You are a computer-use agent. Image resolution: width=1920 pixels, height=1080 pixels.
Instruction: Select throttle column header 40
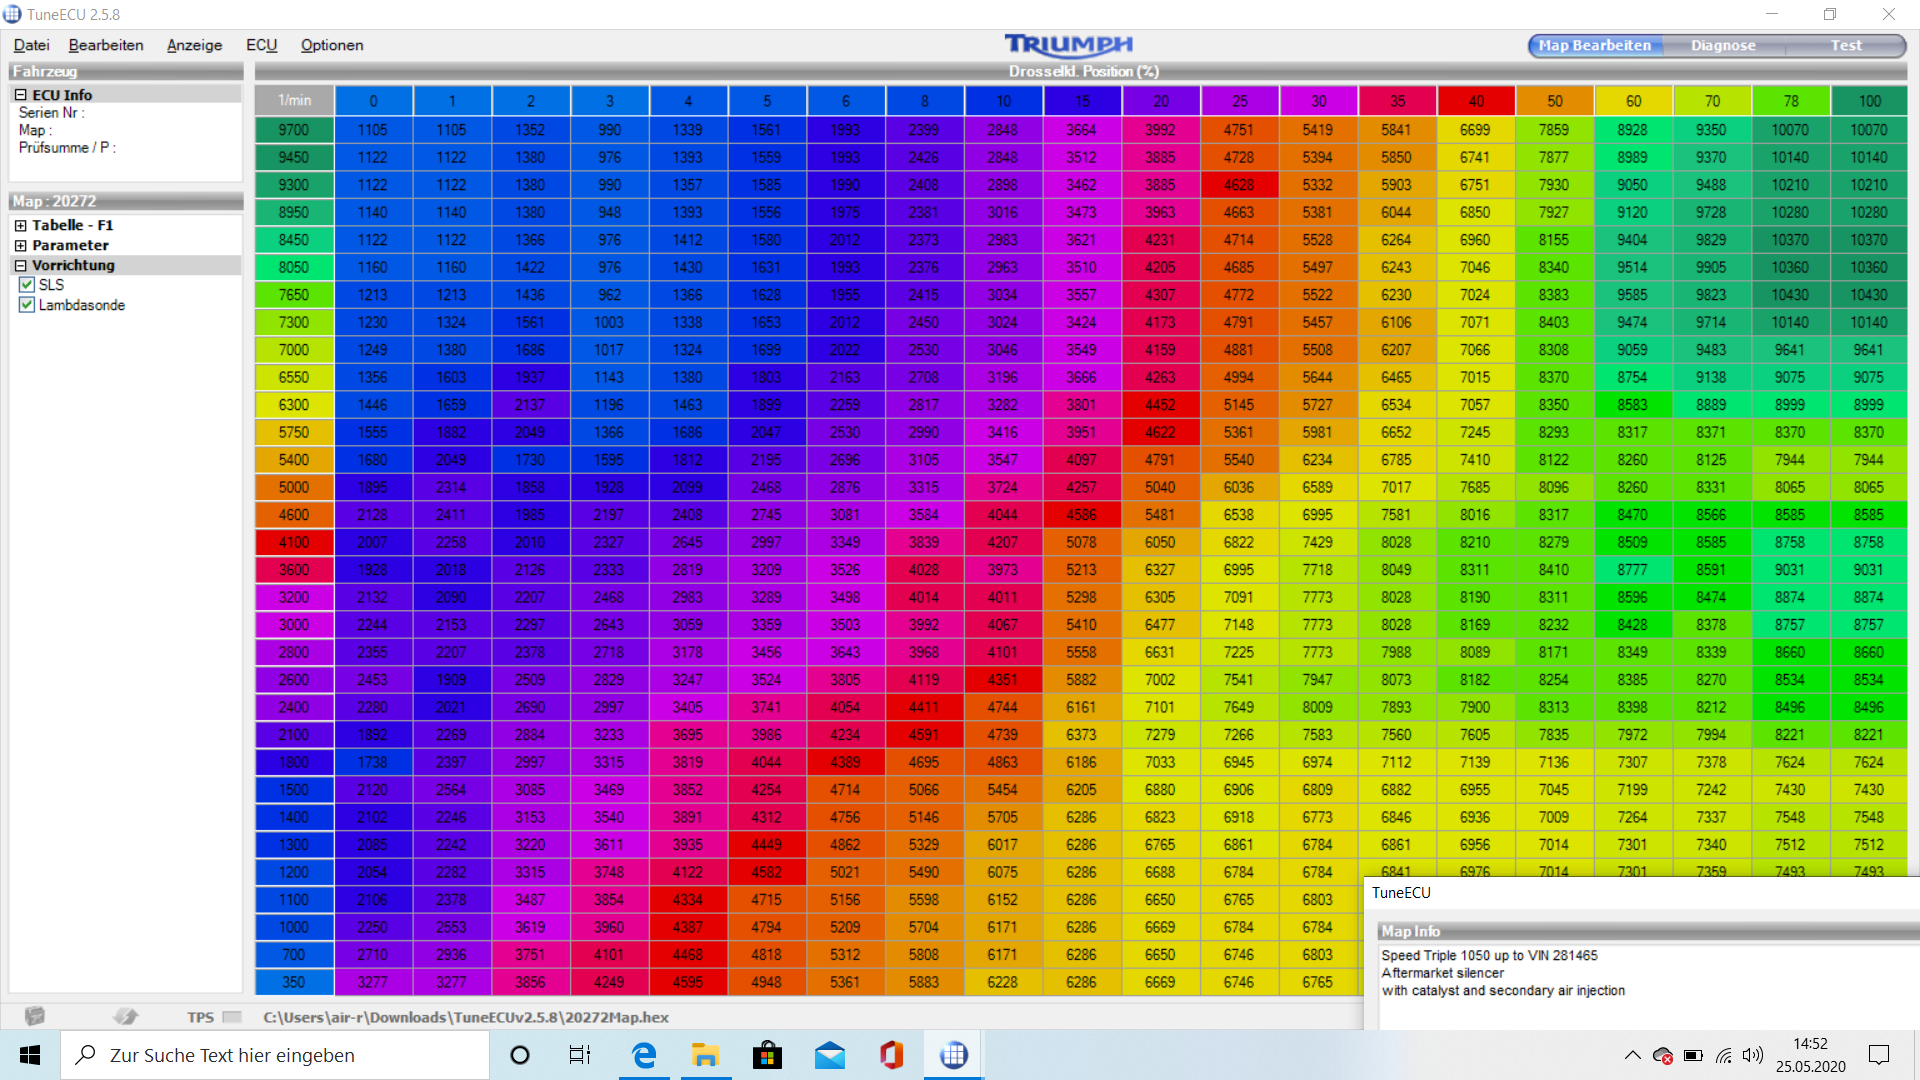1476,101
